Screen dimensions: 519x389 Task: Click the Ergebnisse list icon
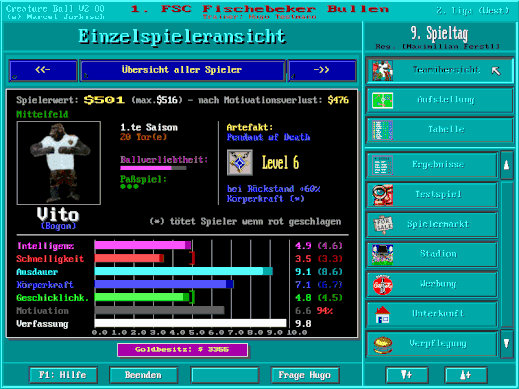(x=382, y=165)
